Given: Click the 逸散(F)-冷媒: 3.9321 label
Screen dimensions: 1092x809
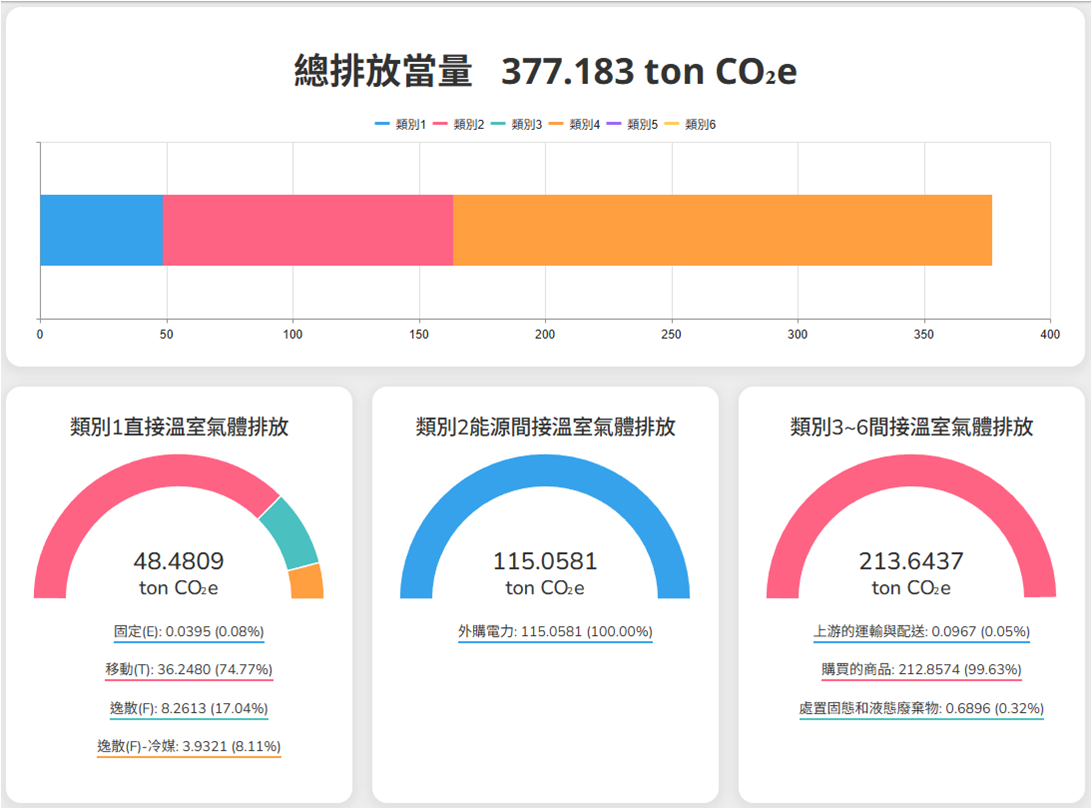Looking at the screenshot, I should (189, 746).
